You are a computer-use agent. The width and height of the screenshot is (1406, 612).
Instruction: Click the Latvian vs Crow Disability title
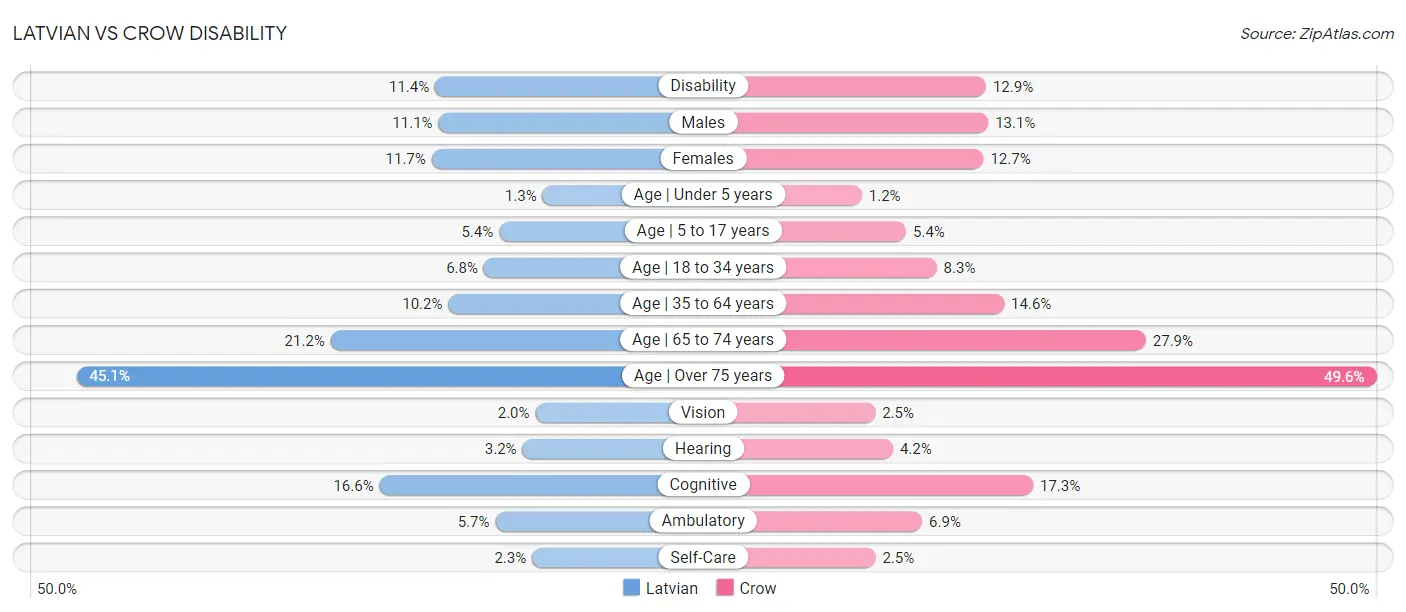point(150,33)
